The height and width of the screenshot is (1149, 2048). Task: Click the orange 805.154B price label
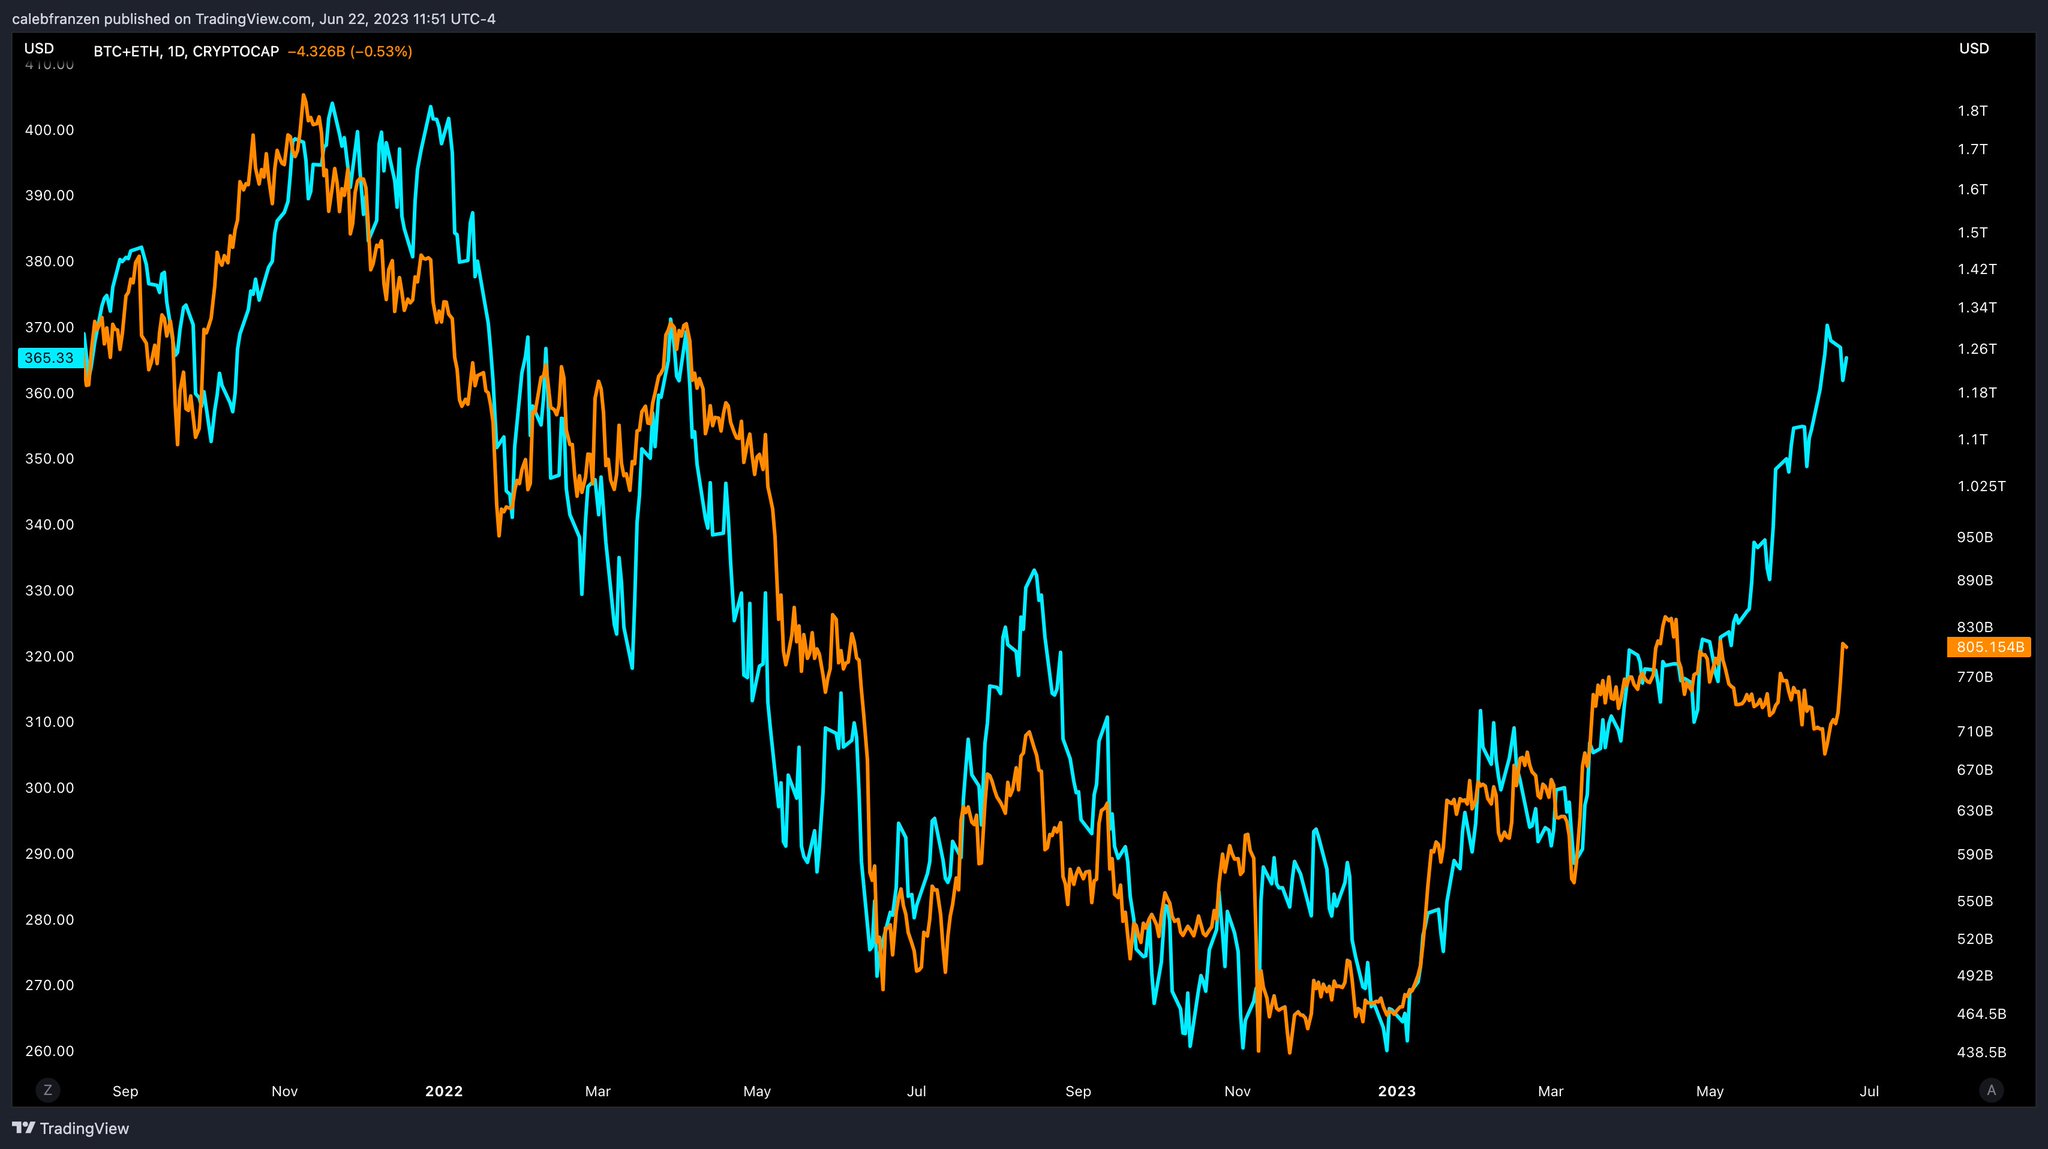(1990, 647)
